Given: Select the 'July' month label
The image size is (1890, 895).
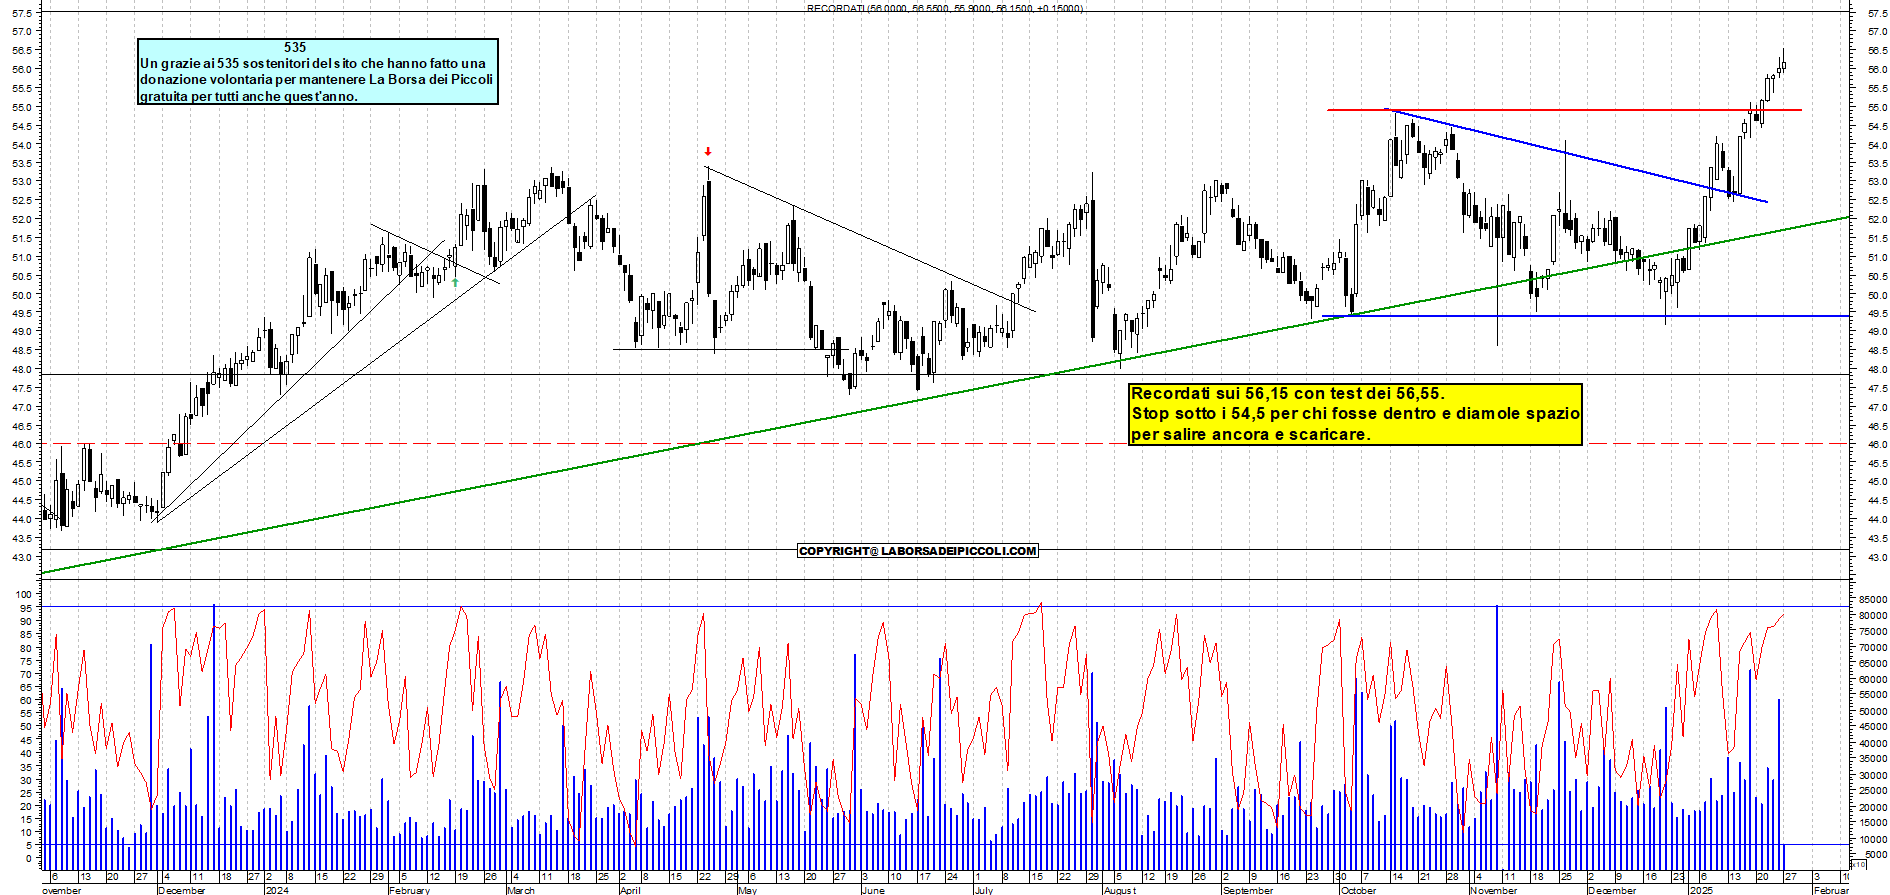Looking at the screenshot, I should (x=984, y=890).
